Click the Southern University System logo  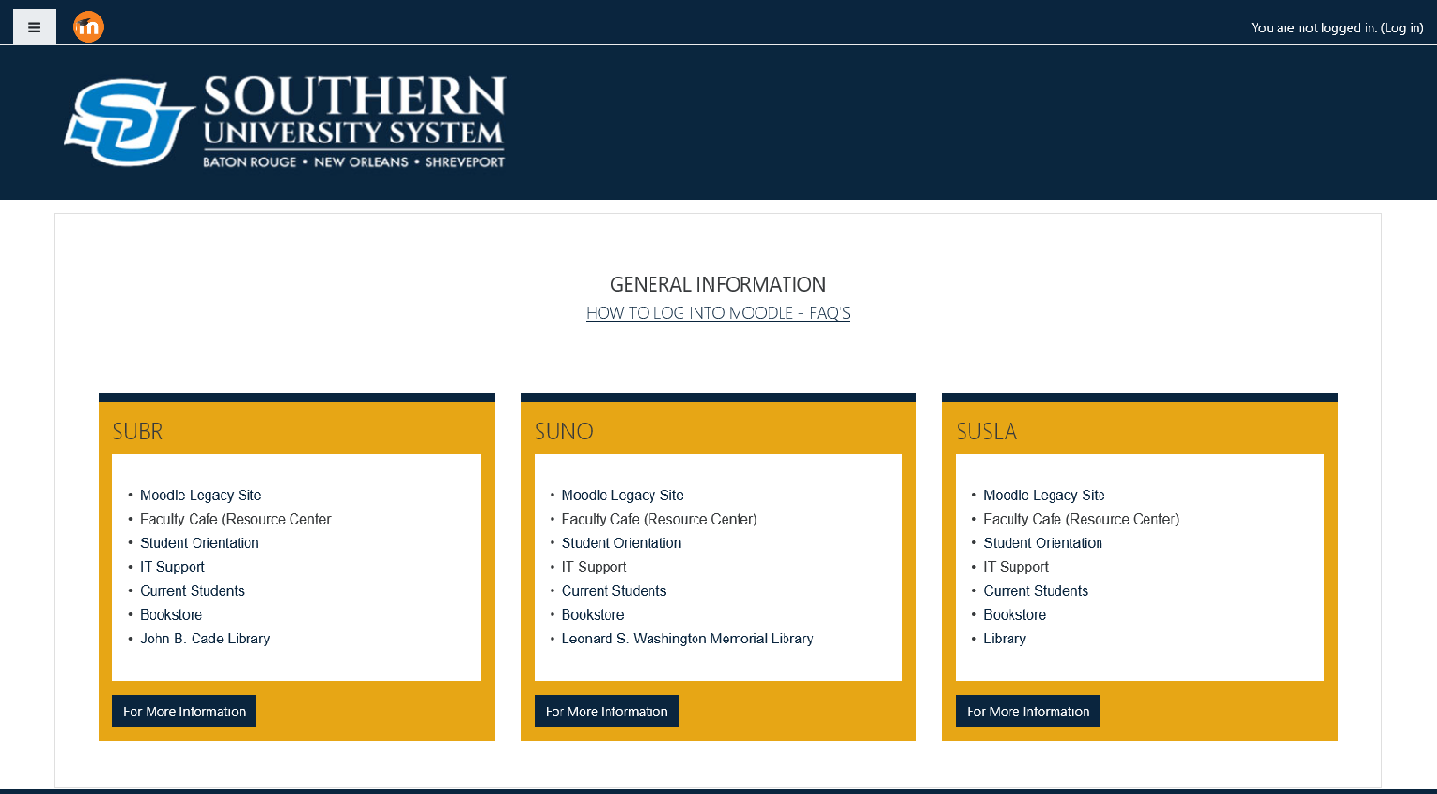click(285, 121)
